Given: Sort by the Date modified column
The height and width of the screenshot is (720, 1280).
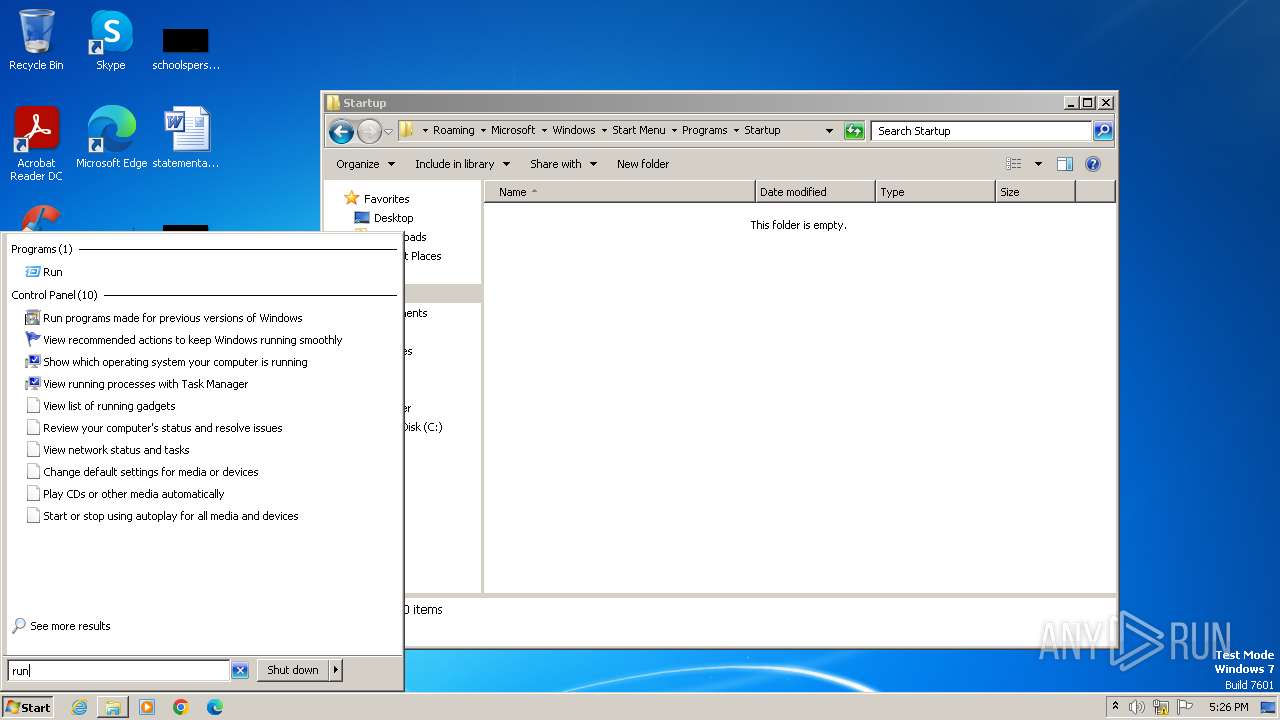Looking at the screenshot, I should pos(815,192).
